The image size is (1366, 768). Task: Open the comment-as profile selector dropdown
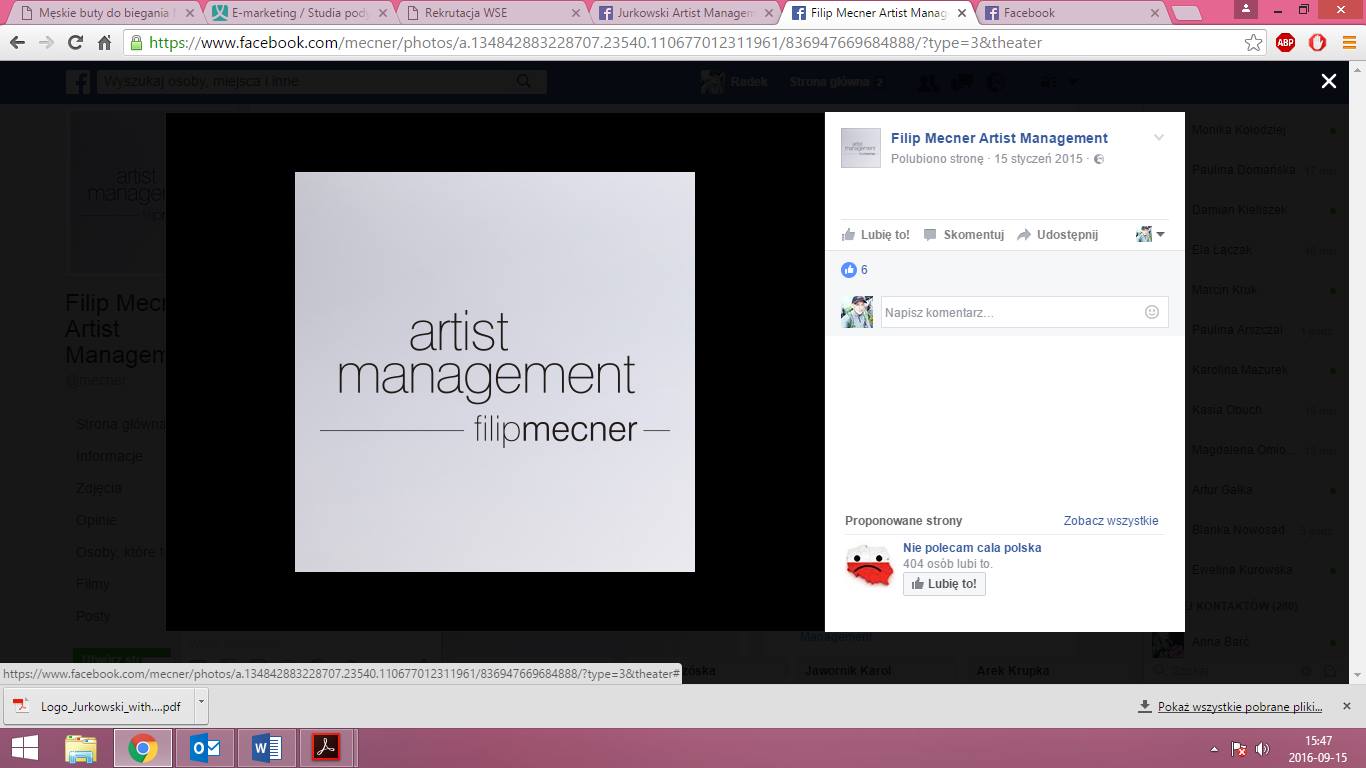tap(1151, 235)
